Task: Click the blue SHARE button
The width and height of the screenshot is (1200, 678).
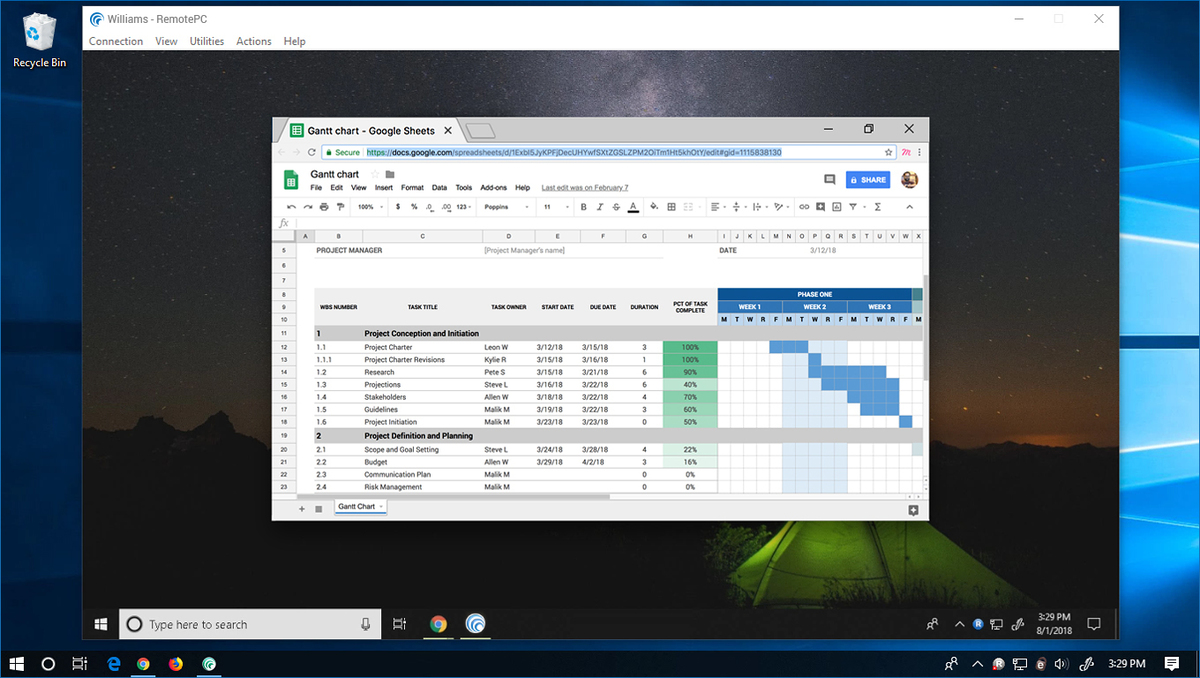Action: click(867, 180)
